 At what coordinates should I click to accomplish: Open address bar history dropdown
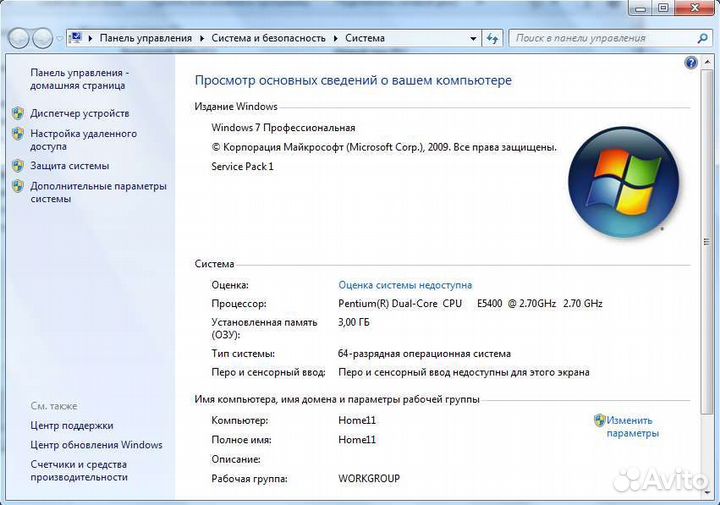click(x=473, y=39)
